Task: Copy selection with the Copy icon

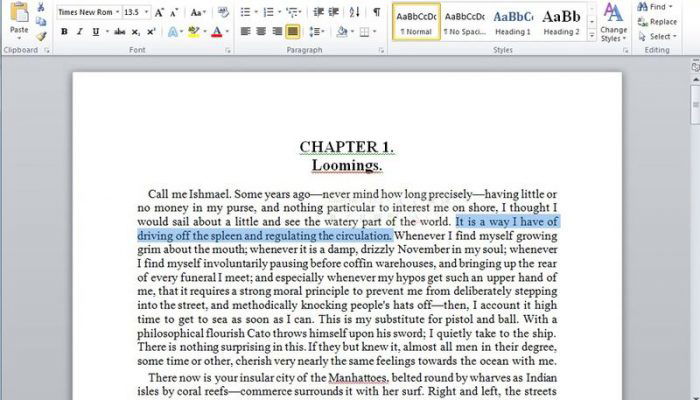Action: pyautogui.click(x=41, y=21)
